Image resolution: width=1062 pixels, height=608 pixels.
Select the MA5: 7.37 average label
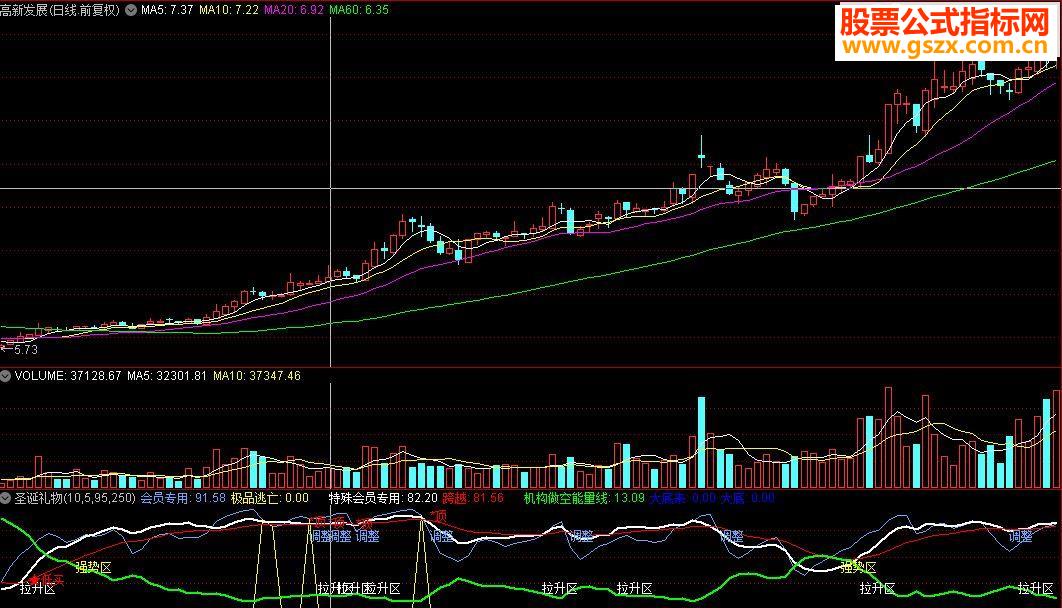click(x=167, y=10)
